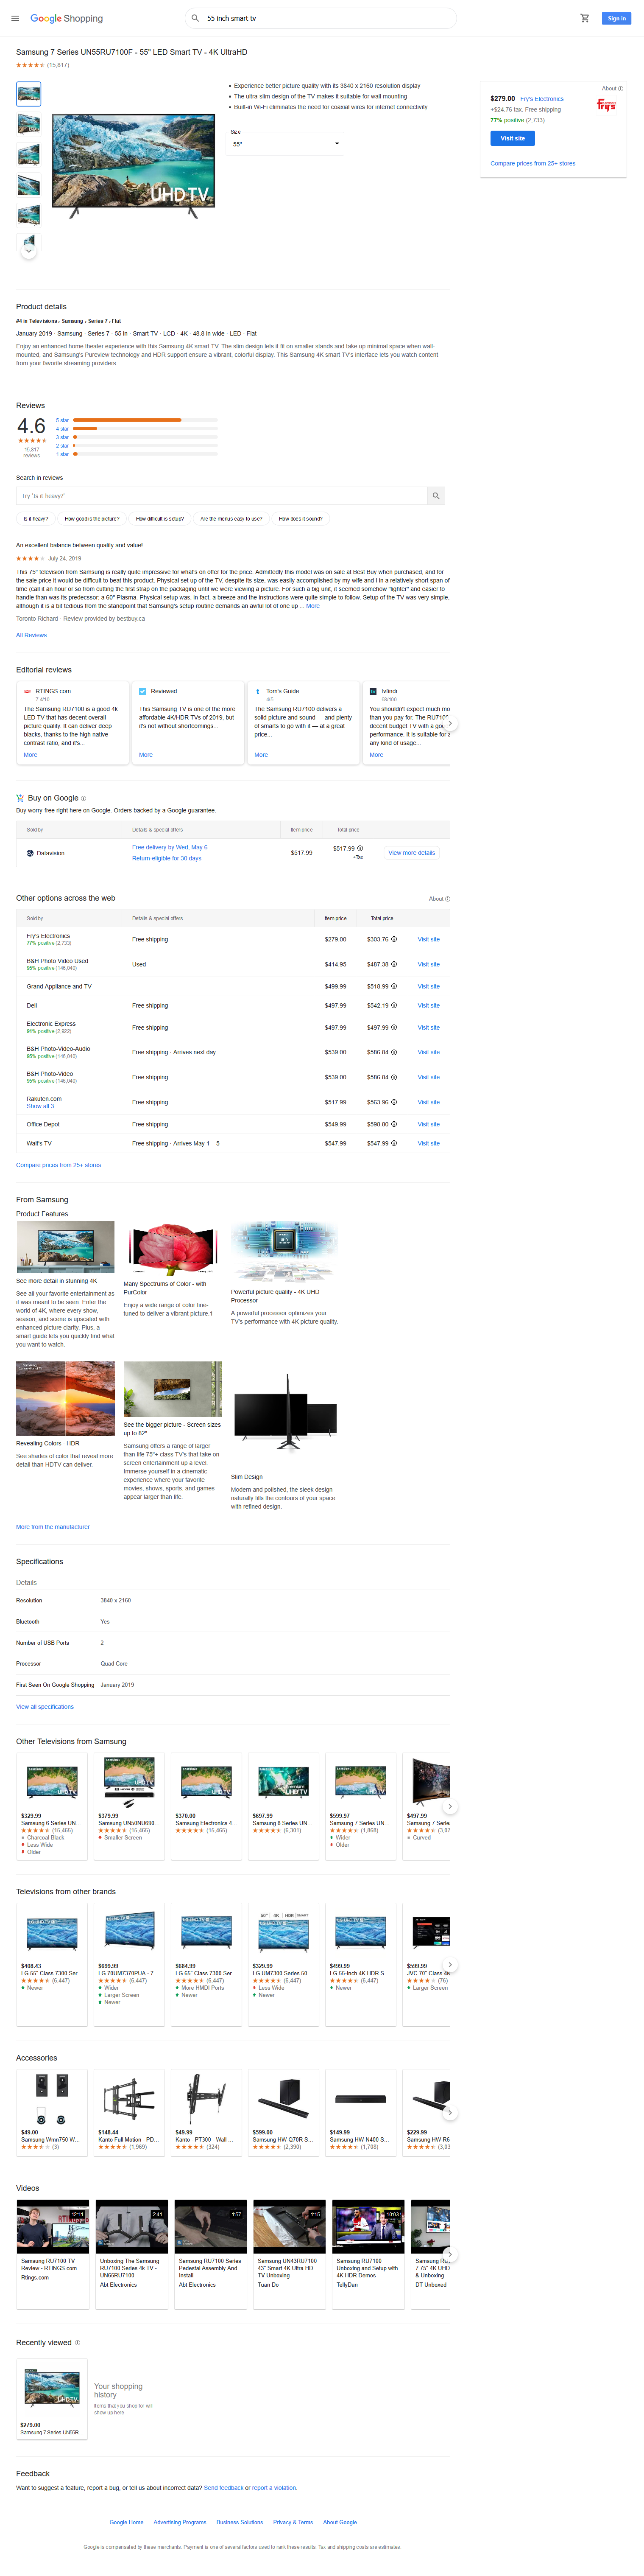Open More from the manufacturer link
Image resolution: width=644 pixels, height=2576 pixels.
click(x=53, y=1527)
